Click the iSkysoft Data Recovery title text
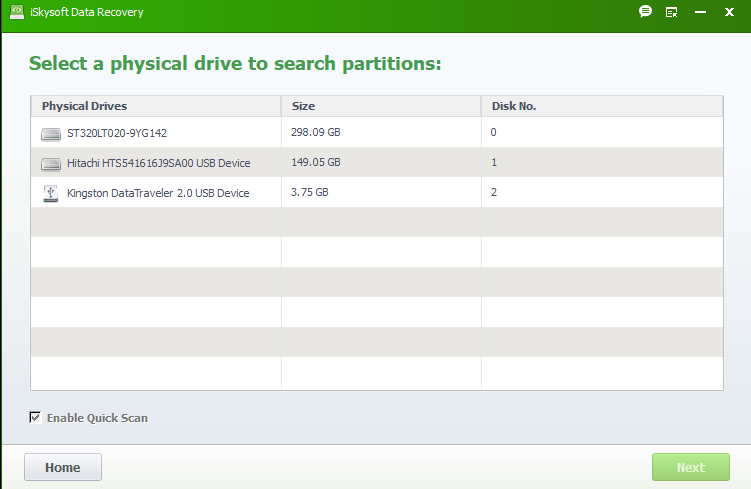 (87, 12)
